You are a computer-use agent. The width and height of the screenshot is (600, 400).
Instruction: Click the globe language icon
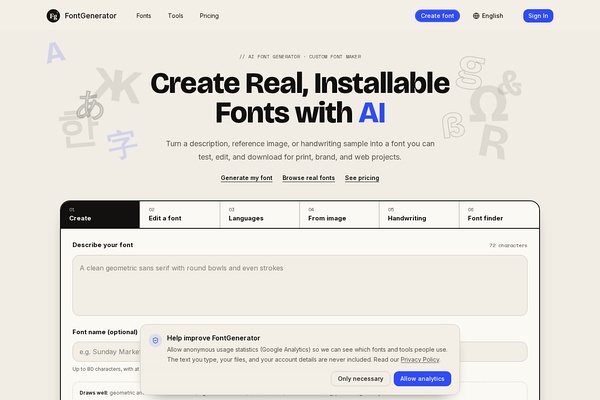[x=476, y=16]
